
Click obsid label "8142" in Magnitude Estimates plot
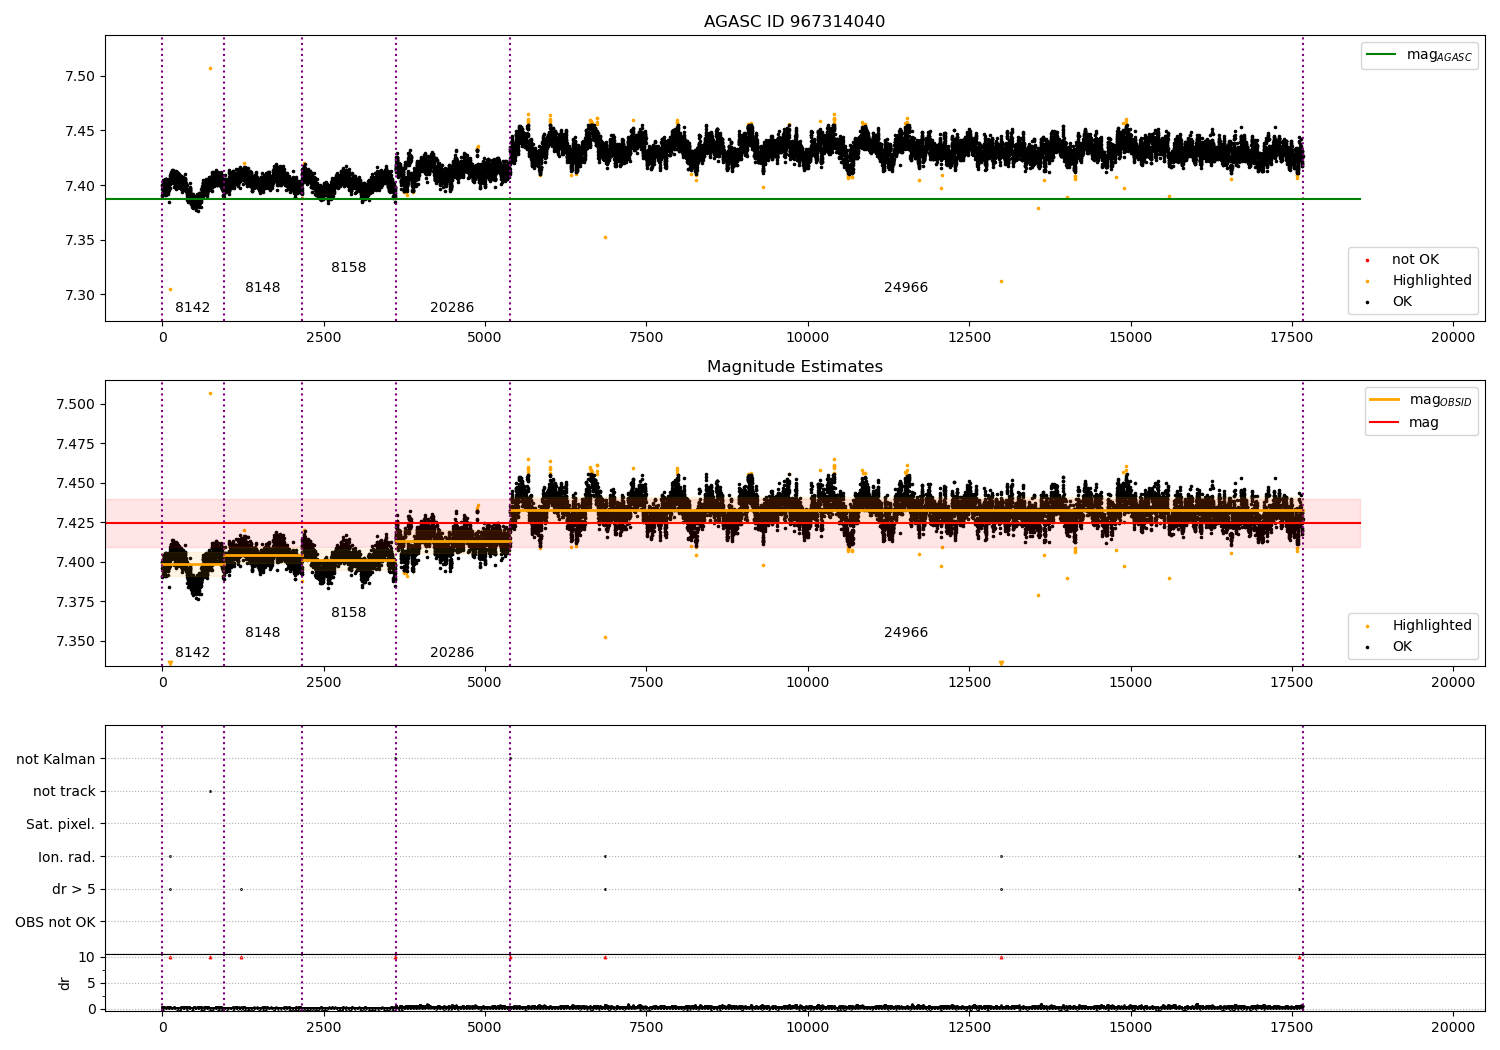coord(193,652)
